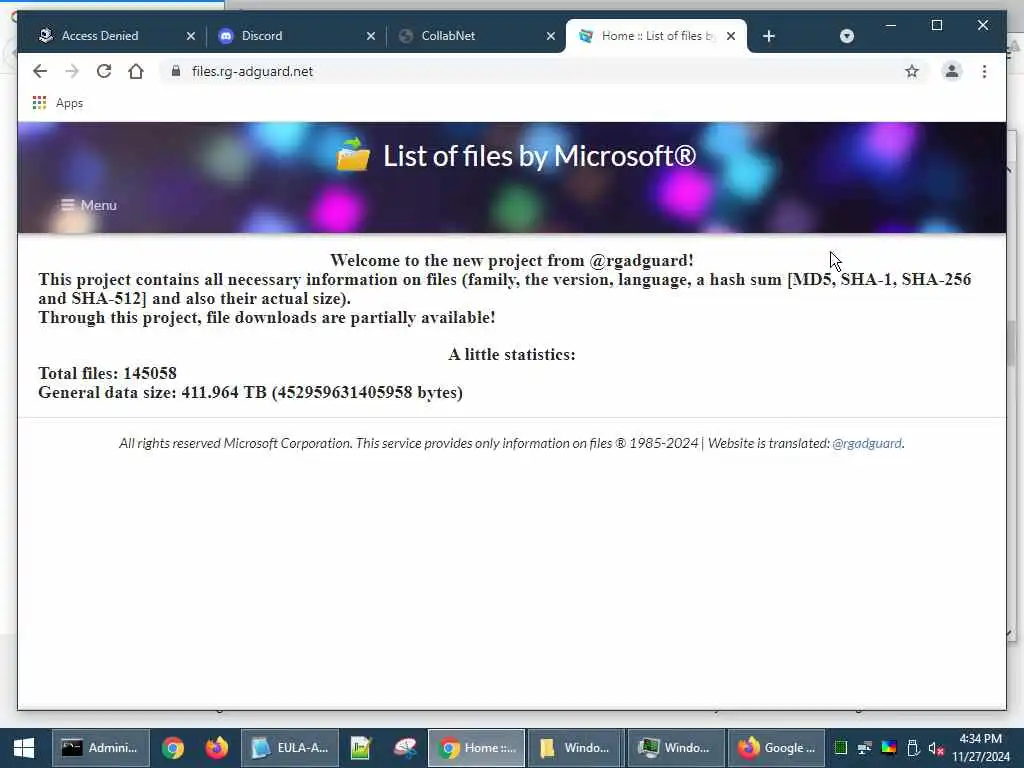The width and height of the screenshot is (1024, 768).
Task: Reload the current page
Action: click(104, 71)
